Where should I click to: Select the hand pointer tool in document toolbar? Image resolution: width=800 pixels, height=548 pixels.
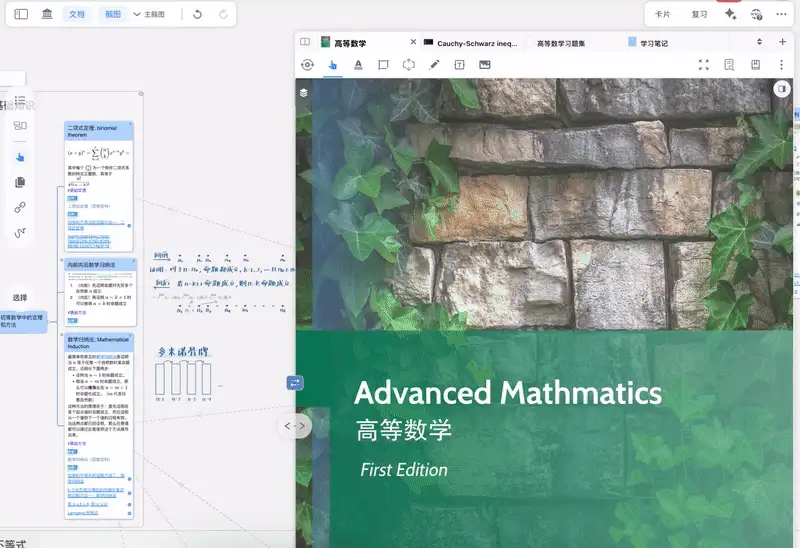point(333,65)
